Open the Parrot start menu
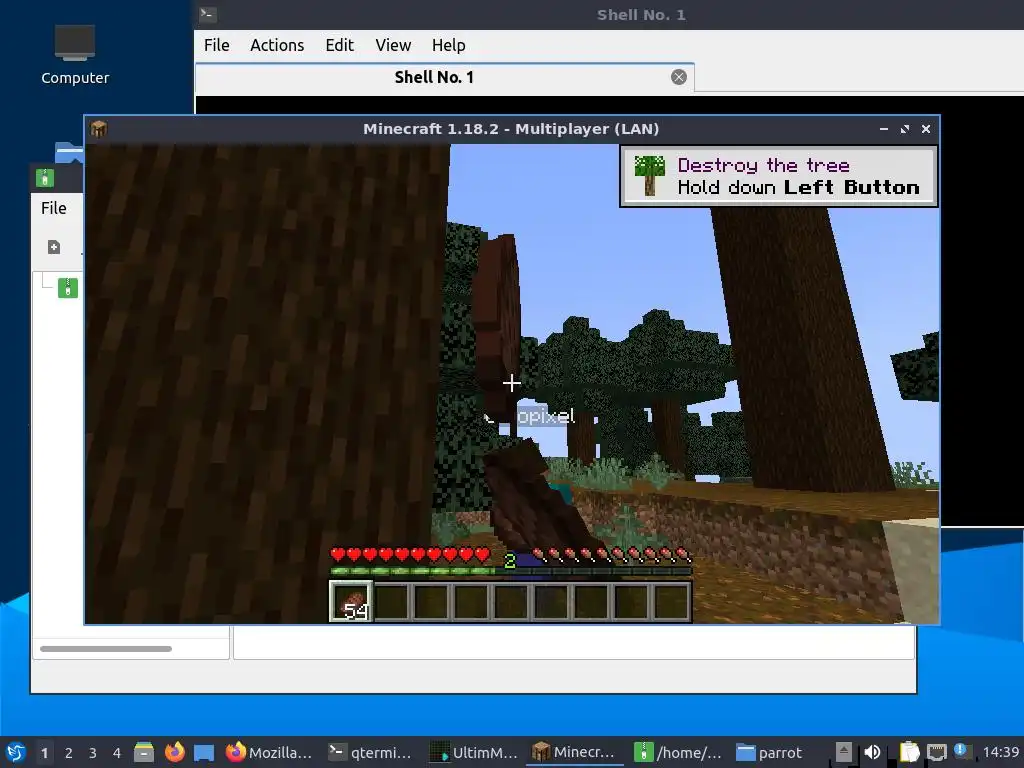The width and height of the screenshot is (1024, 768). pyautogui.click(x=16, y=752)
